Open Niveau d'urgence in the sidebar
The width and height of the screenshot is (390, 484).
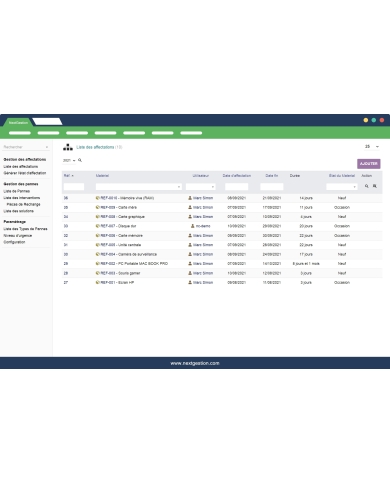pos(18,236)
